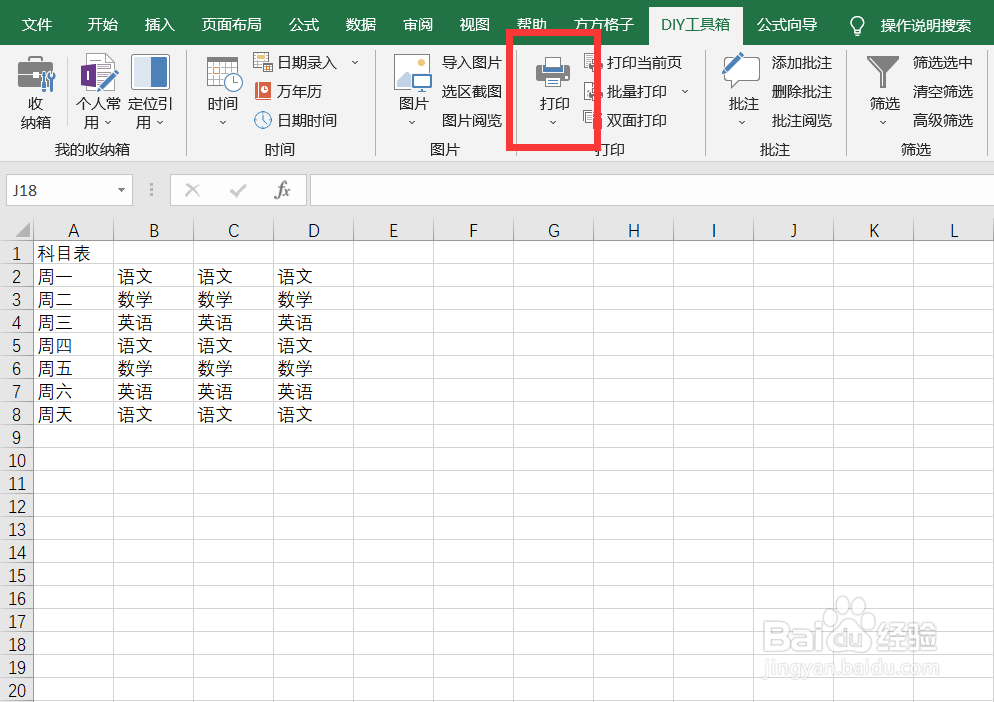This screenshot has width=994, height=702.
Task: Click the lightbulb 操作说明搜索 icon
Action: click(x=857, y=25)
